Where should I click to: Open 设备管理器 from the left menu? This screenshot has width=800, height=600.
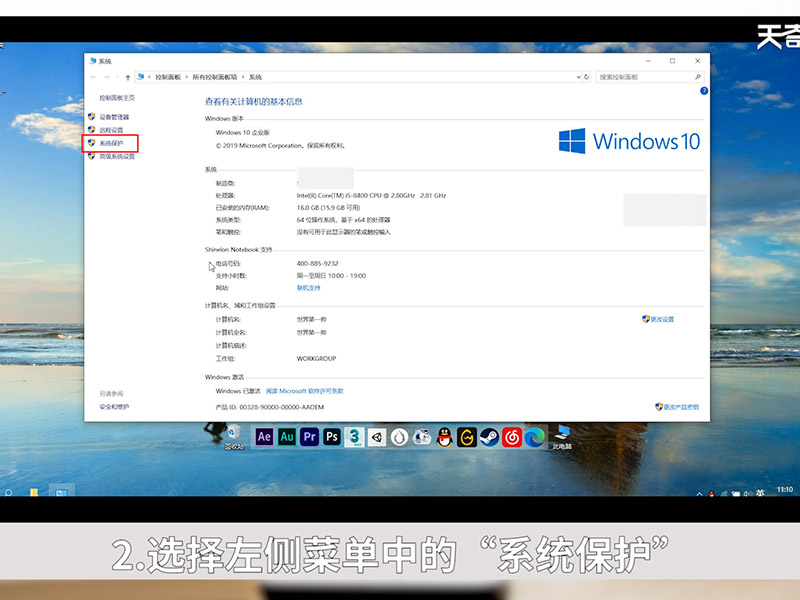point(114,117)
